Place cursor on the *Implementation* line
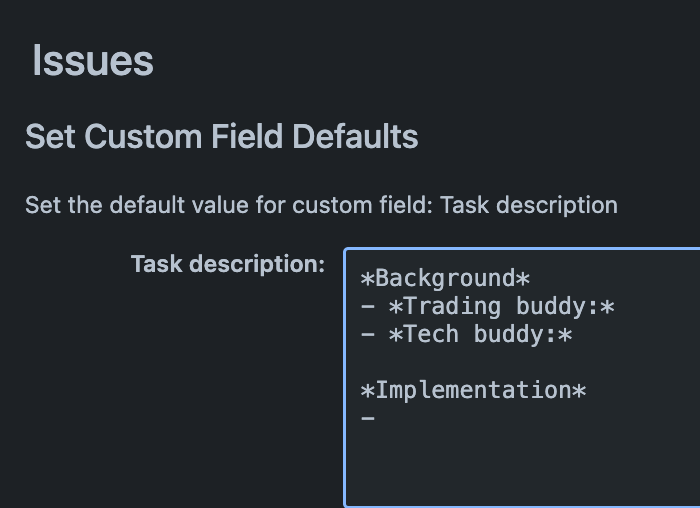Image resolution: width=700 pixels, height=508 pixels. (x=473, y=391)
